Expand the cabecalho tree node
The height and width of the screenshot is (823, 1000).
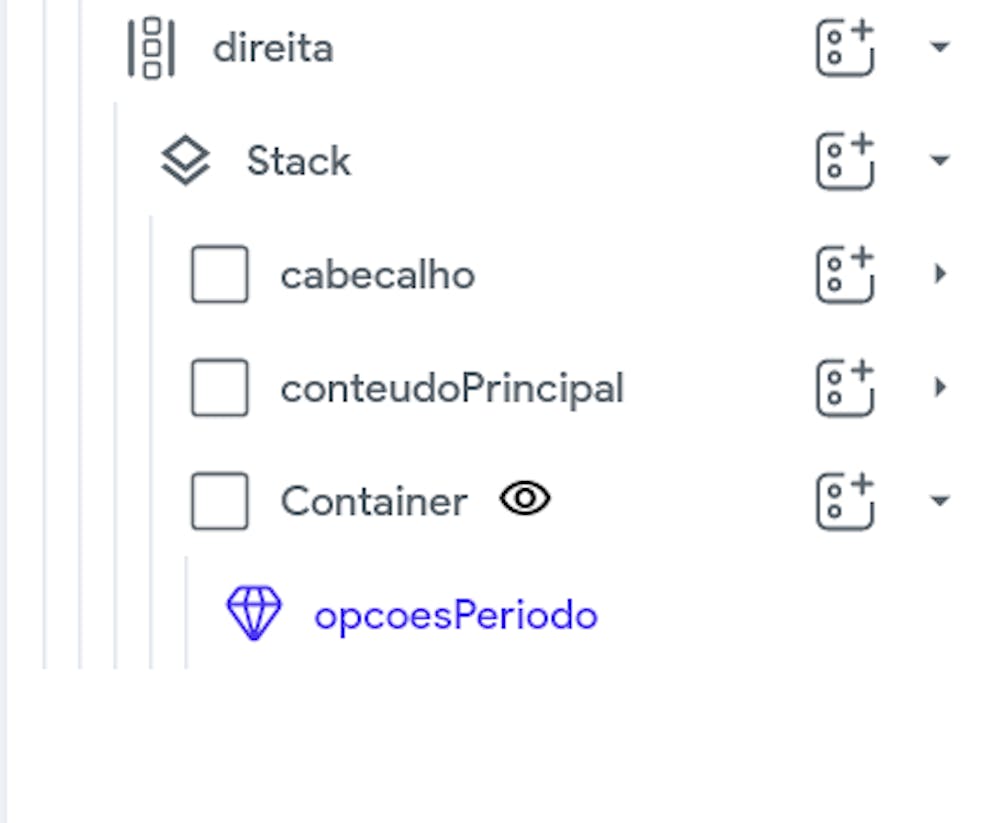pos(940,274)
